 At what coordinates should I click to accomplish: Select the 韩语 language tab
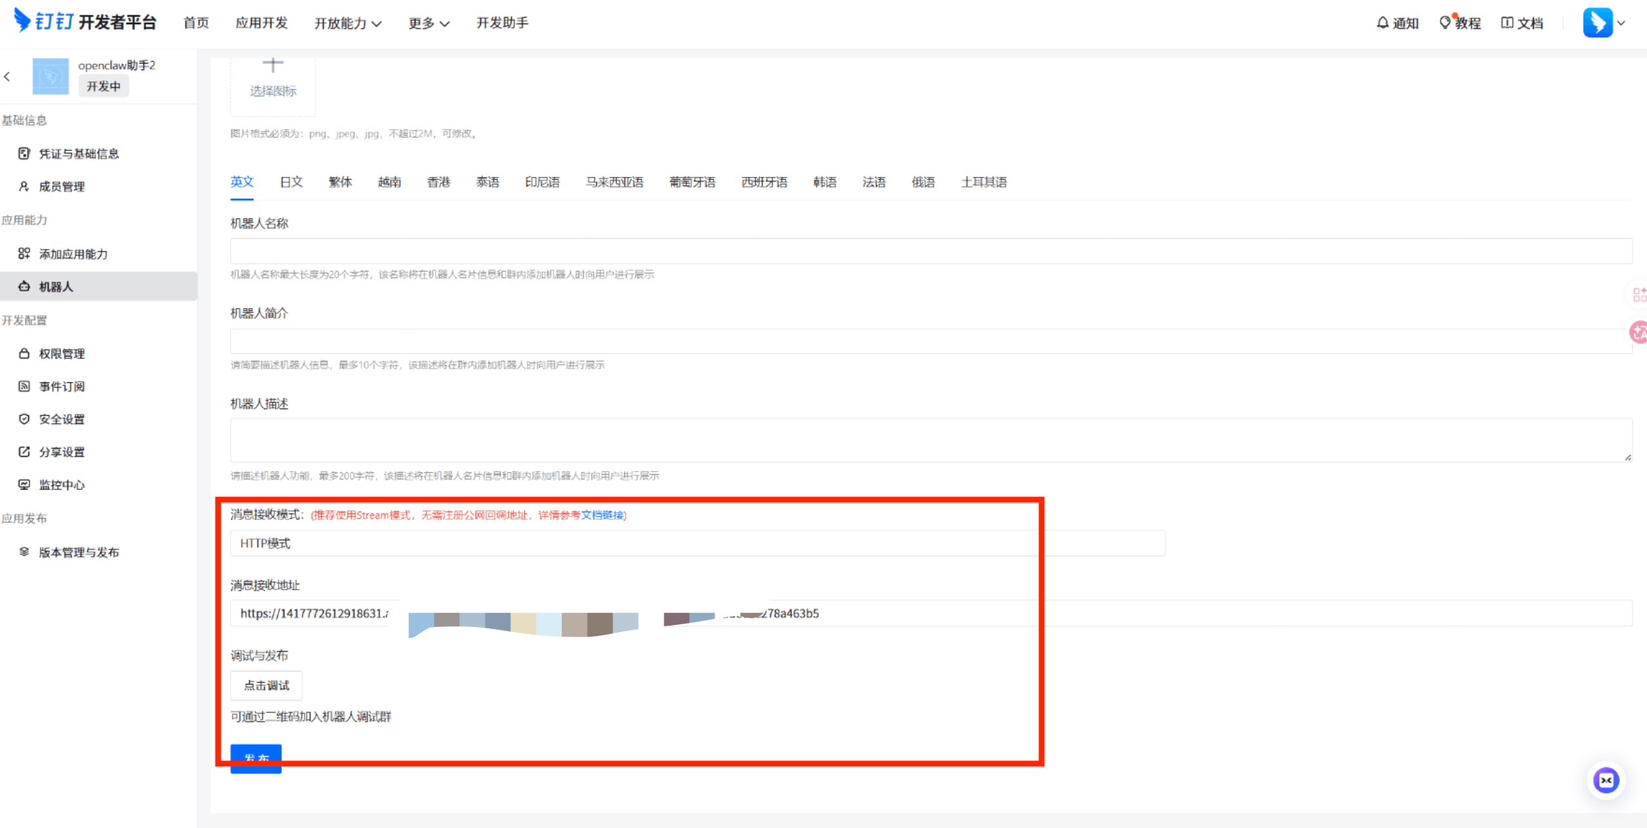(824, 182)
